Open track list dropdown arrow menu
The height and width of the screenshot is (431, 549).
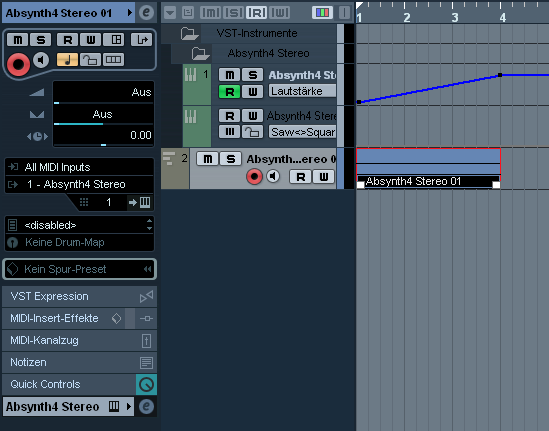170,13
